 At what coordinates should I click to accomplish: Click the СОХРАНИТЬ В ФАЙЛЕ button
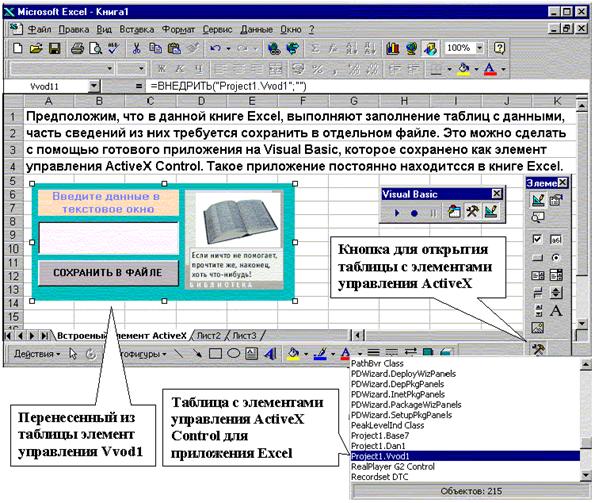(x=108, y=272)
